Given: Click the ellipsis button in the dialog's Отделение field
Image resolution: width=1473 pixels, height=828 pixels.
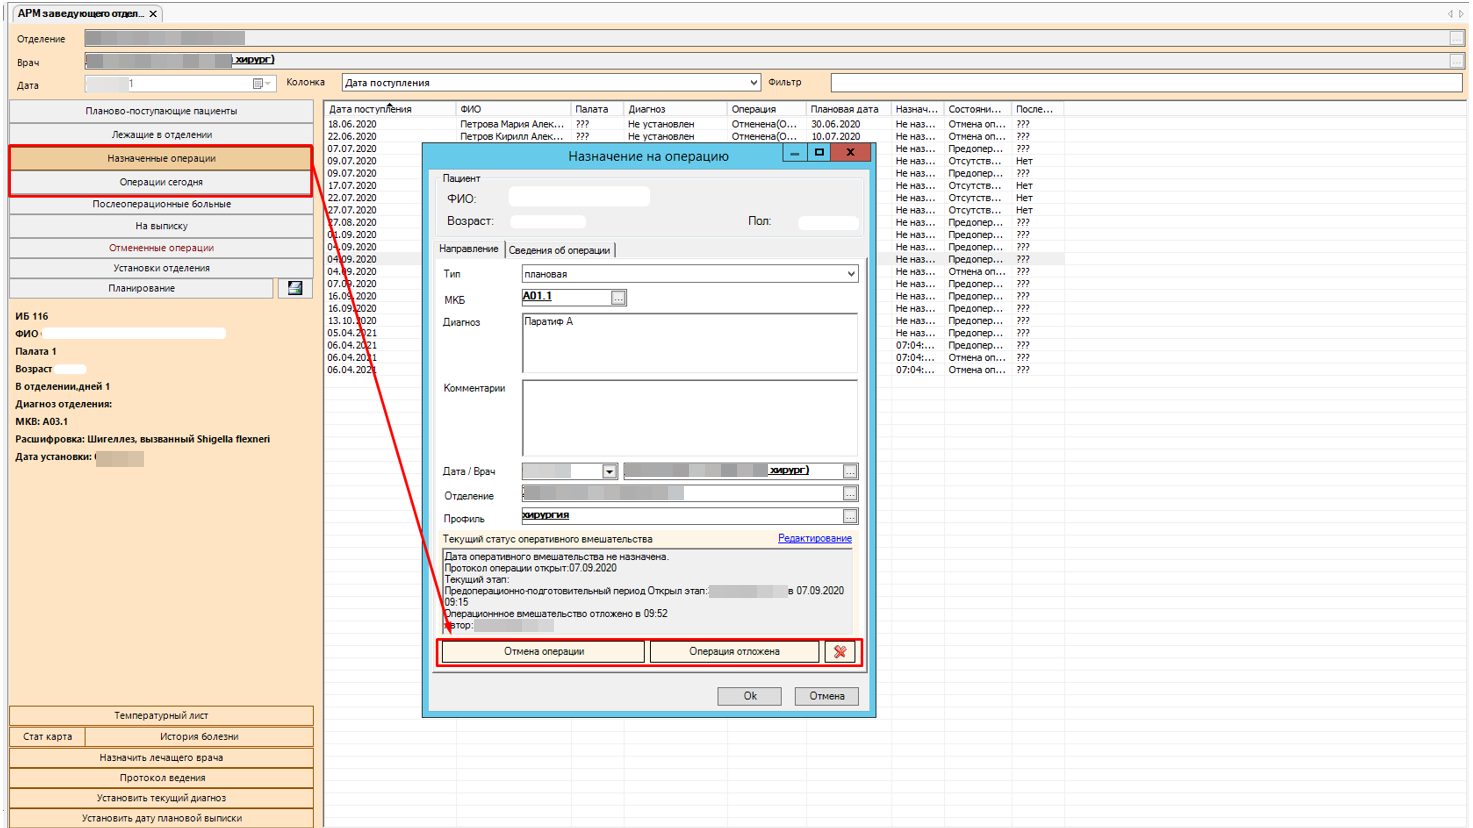Looking at the screenshot, I should click(x=850, y=494).
